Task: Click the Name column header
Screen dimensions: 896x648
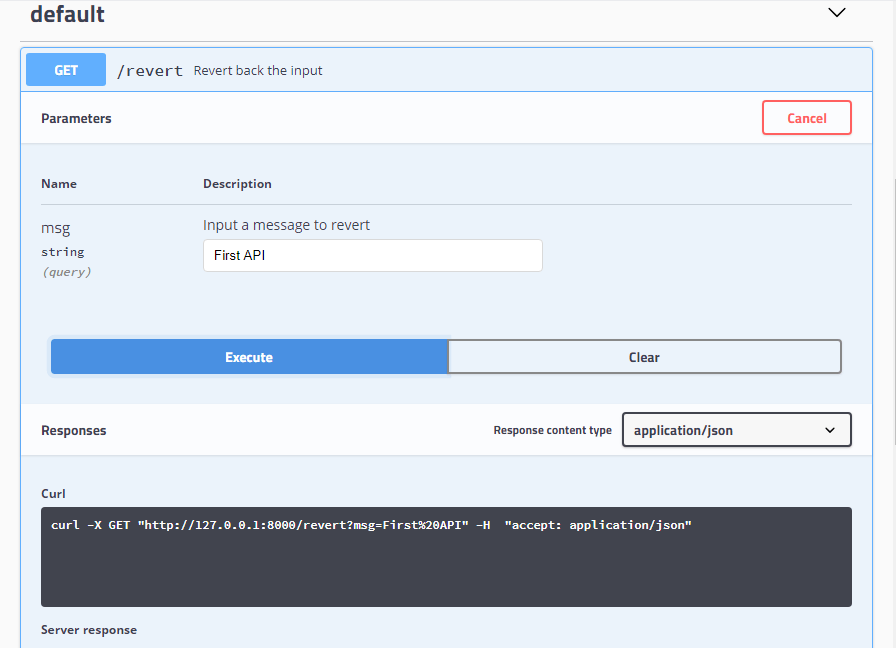Action: [59, 184]
